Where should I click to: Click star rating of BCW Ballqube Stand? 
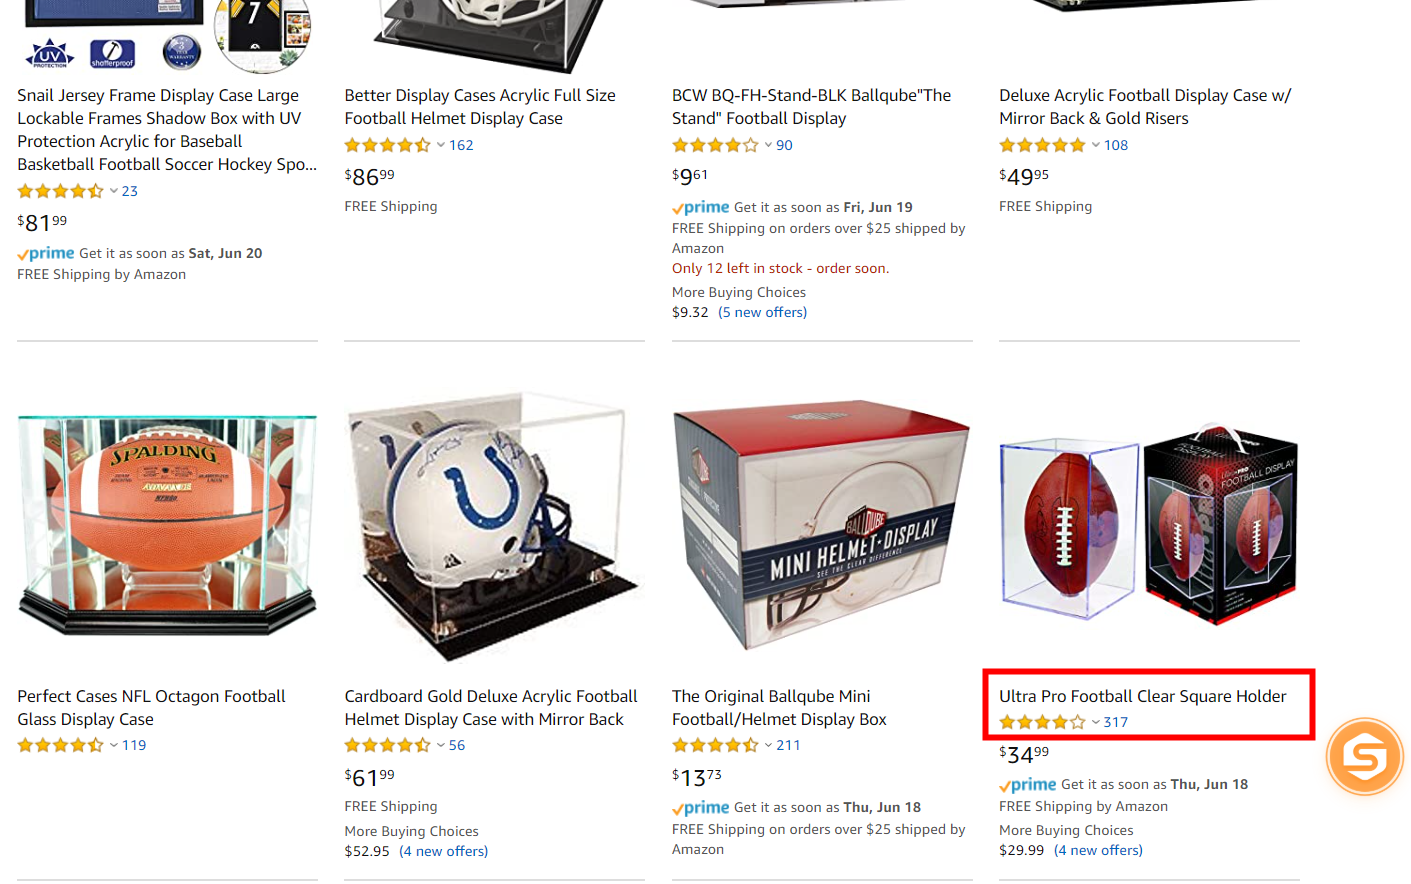click(714, 145)
